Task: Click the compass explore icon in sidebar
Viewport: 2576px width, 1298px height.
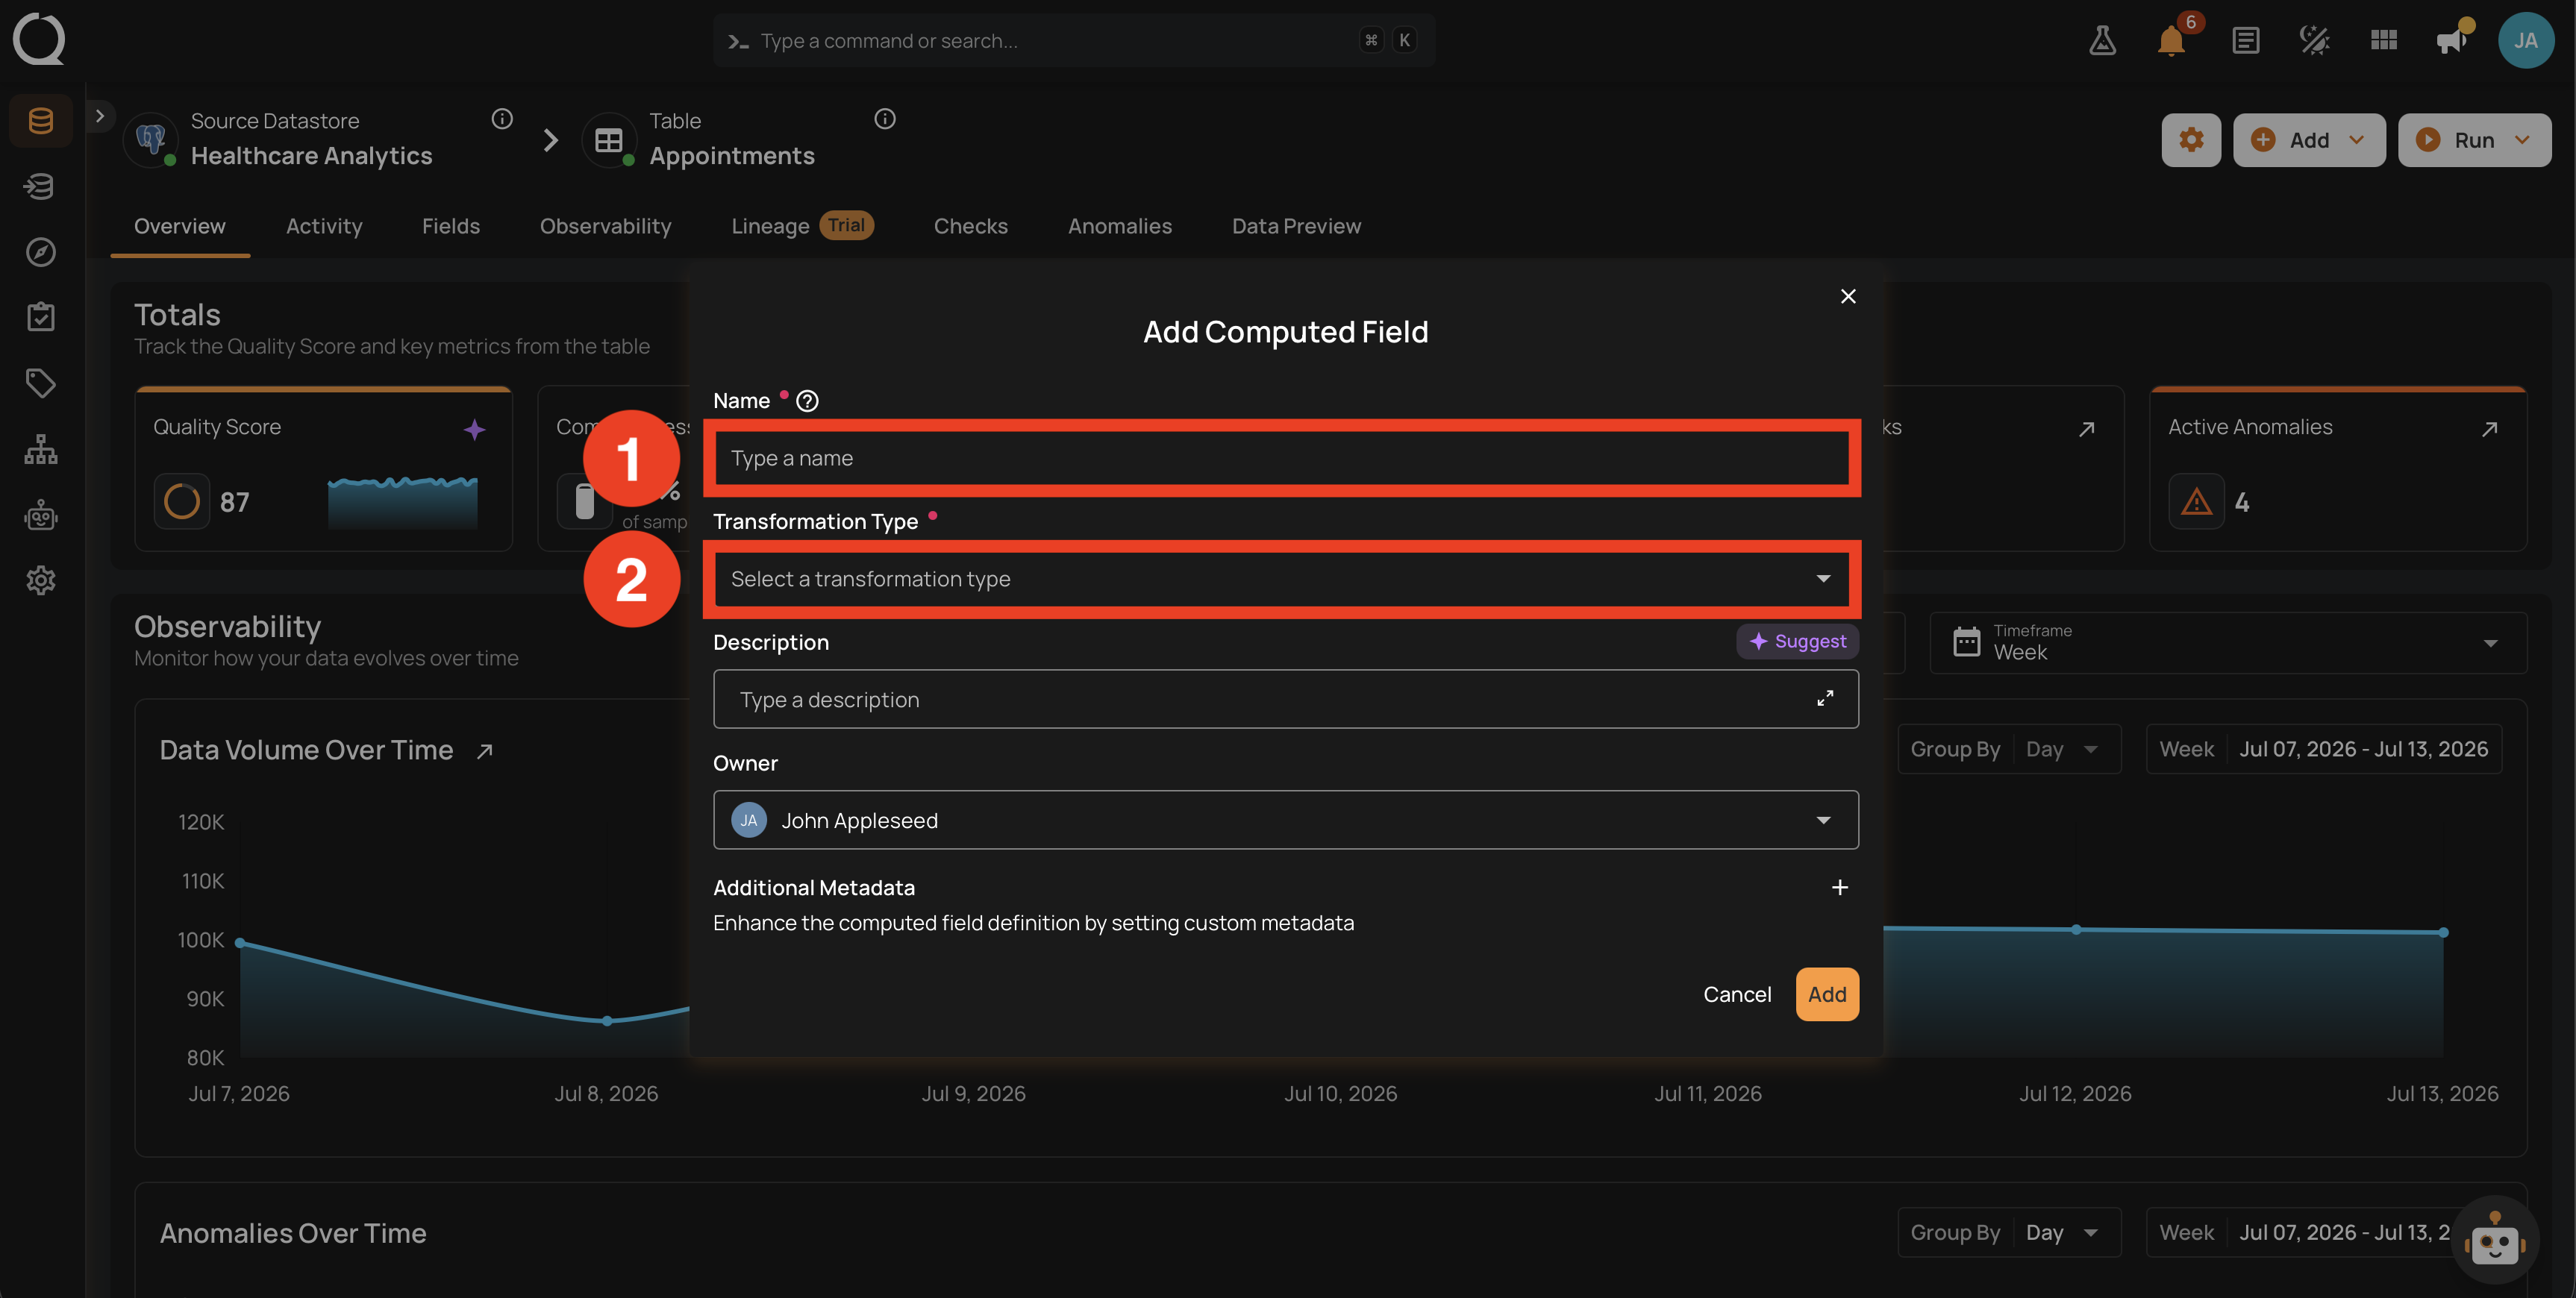Action: [x=40, y=252]
